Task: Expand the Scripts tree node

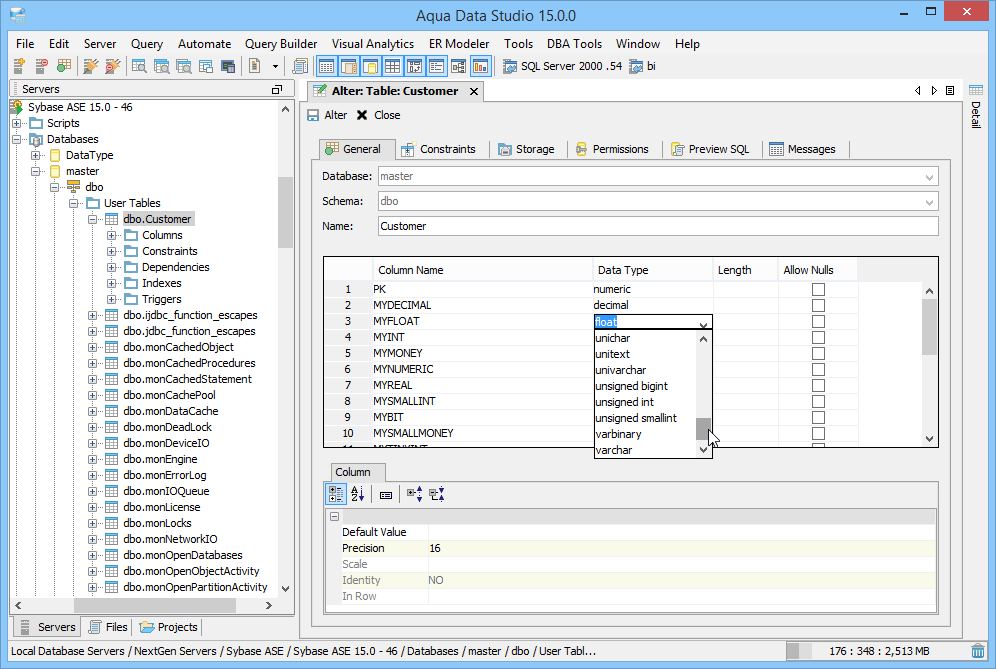Action: 17,123
